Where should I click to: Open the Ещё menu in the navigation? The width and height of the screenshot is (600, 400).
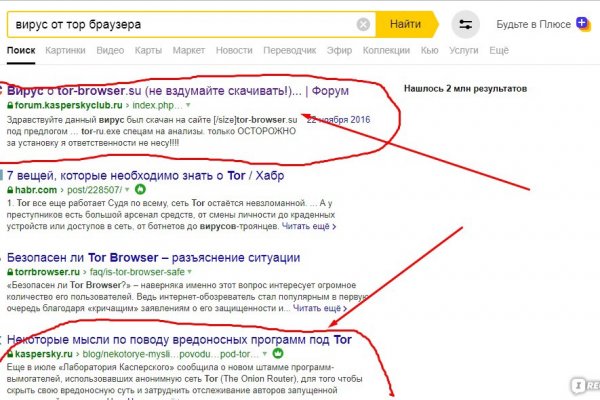coord(499,50)
